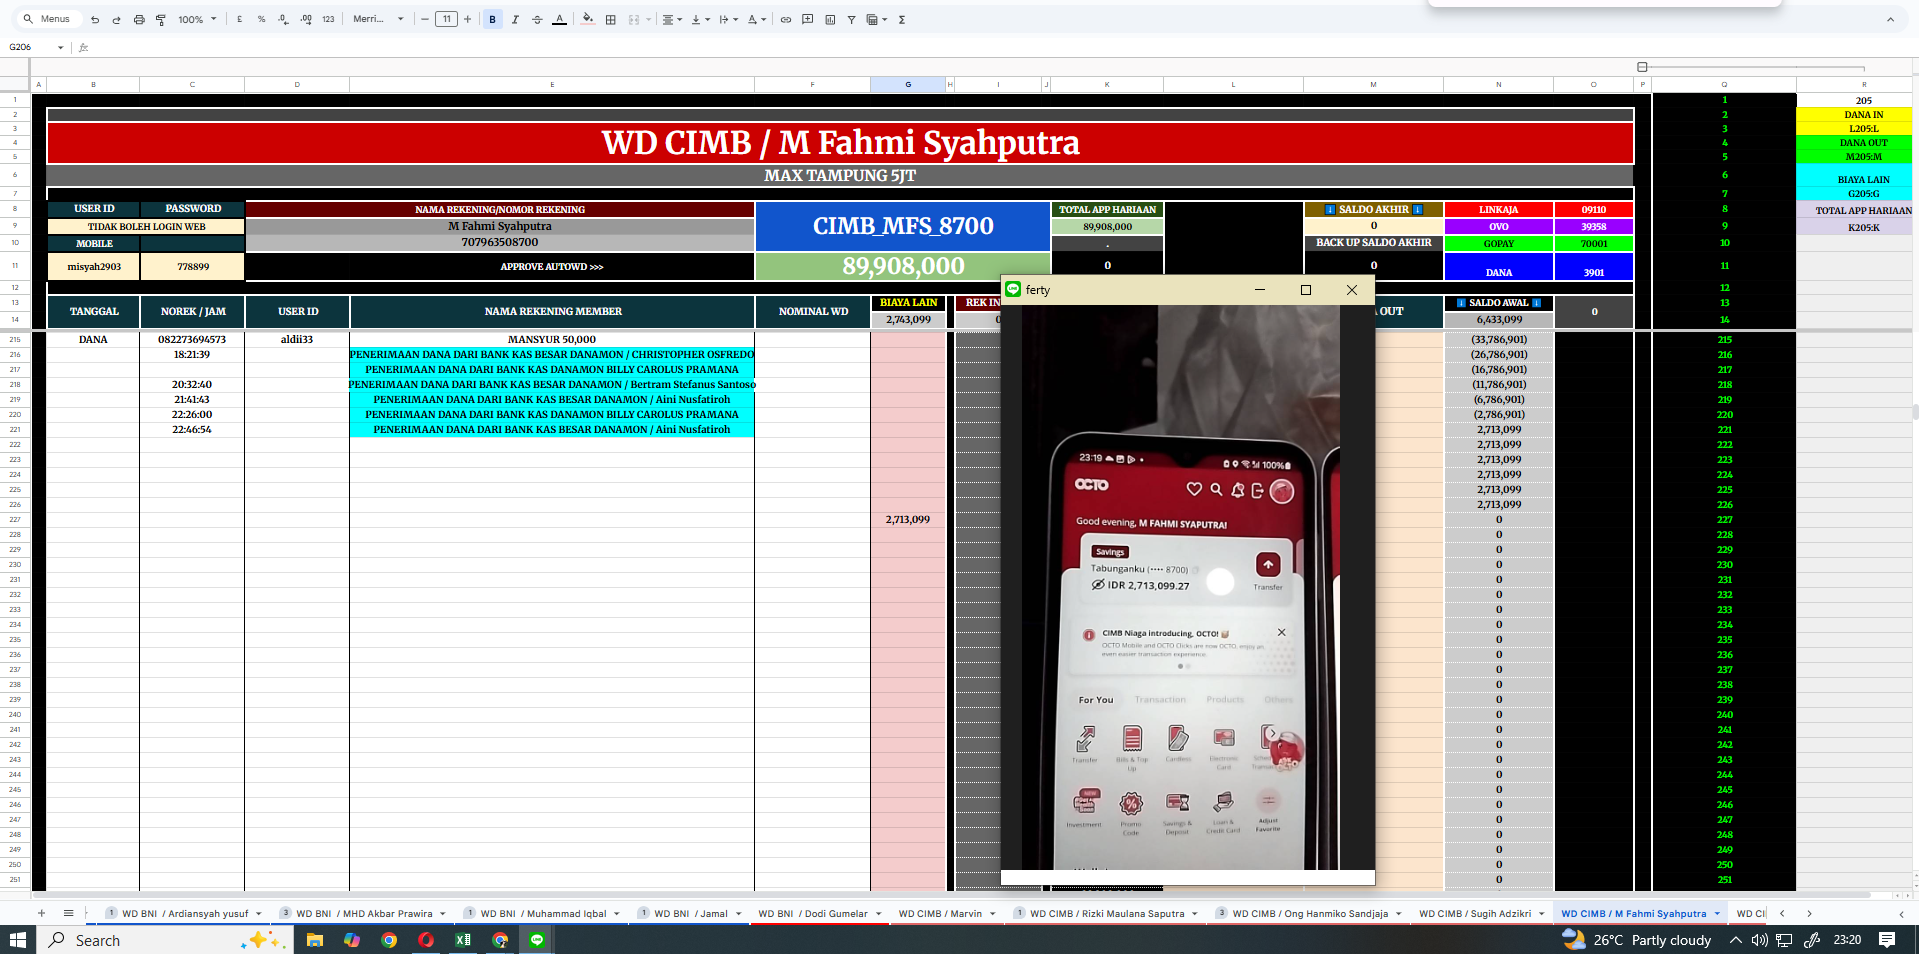
Task: Switch to WD BNI / Ardiansyah yusuf tab
Action: (185, 913)
